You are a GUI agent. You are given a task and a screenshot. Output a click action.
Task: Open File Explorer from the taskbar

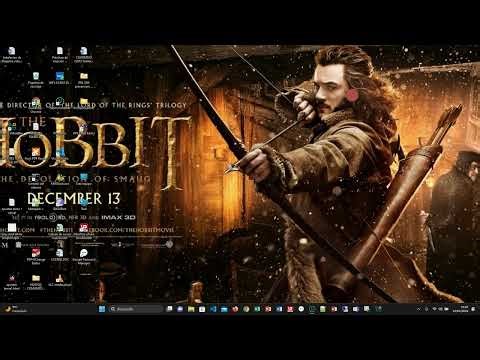pos(191,309)
